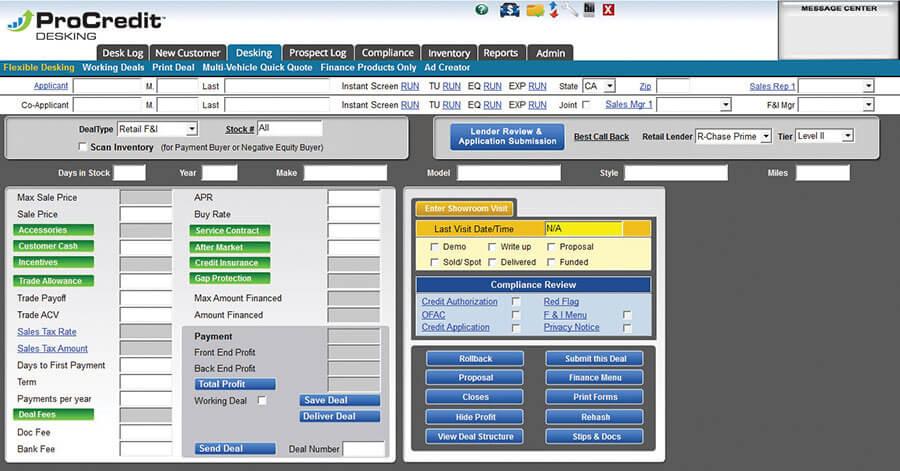The width and height of the screenshot is (900, 471).
Task: Click the orange folder with checkmark icon
Action: point(535,10)
